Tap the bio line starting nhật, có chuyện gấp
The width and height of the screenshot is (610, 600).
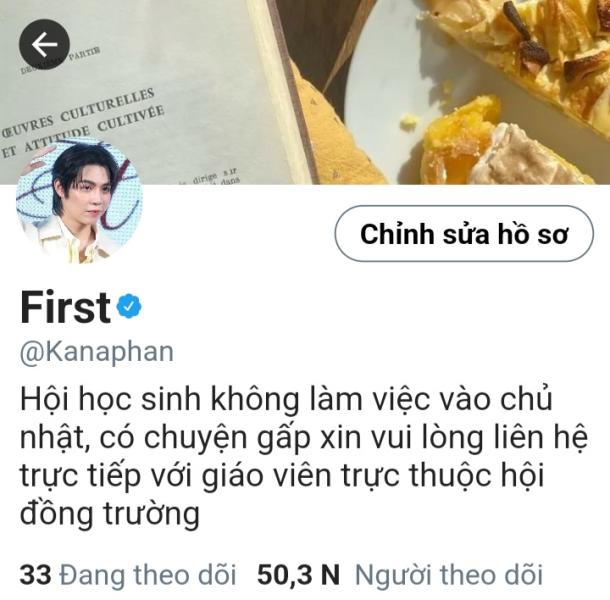point(303,438)
